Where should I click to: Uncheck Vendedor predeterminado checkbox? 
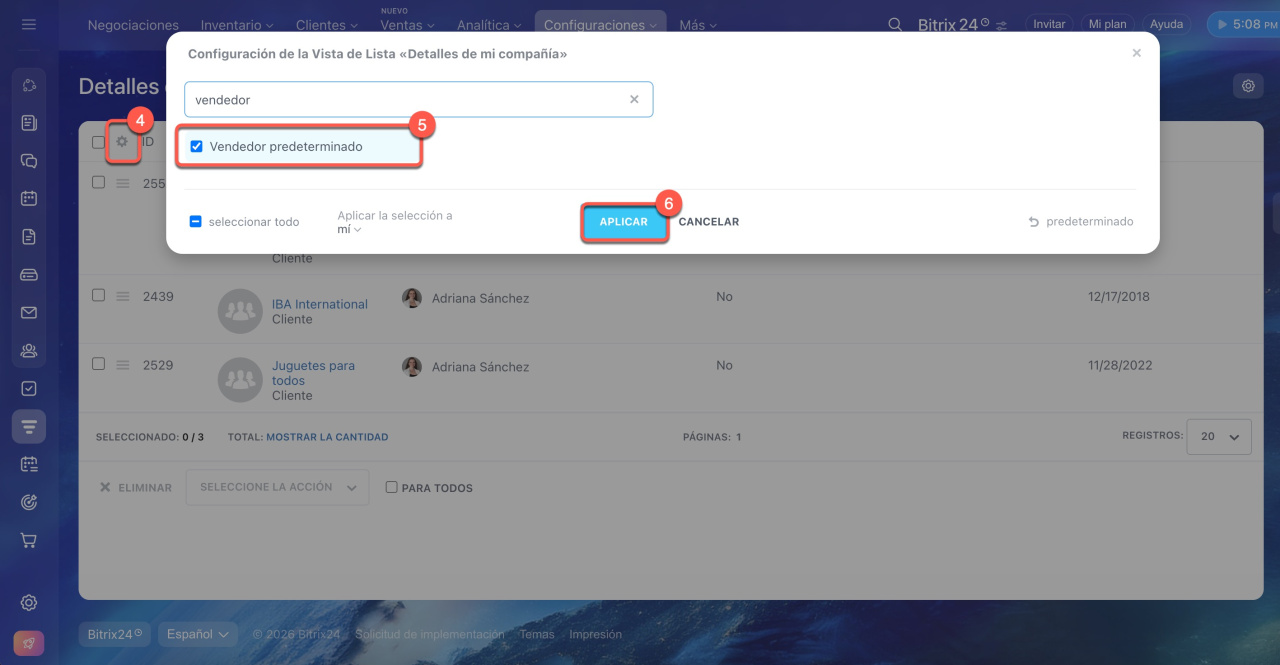point(197,147)
